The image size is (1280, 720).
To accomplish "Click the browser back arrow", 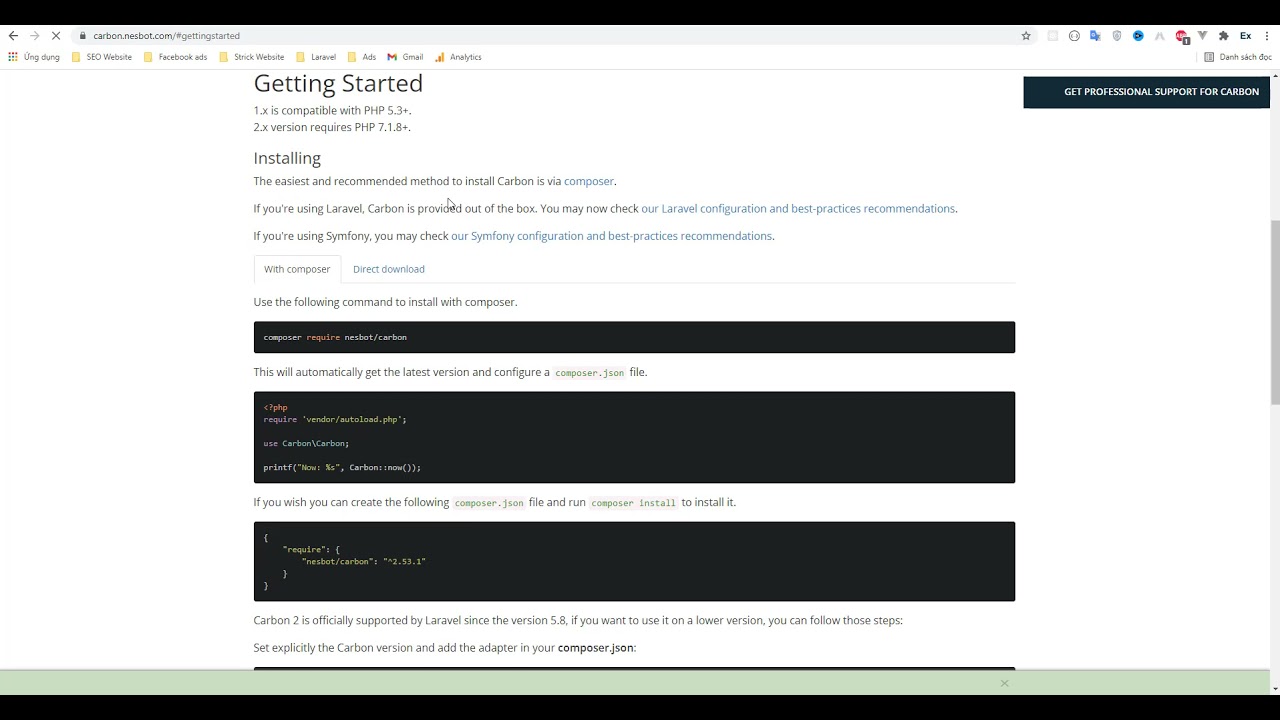I will [x=13, y=36].
